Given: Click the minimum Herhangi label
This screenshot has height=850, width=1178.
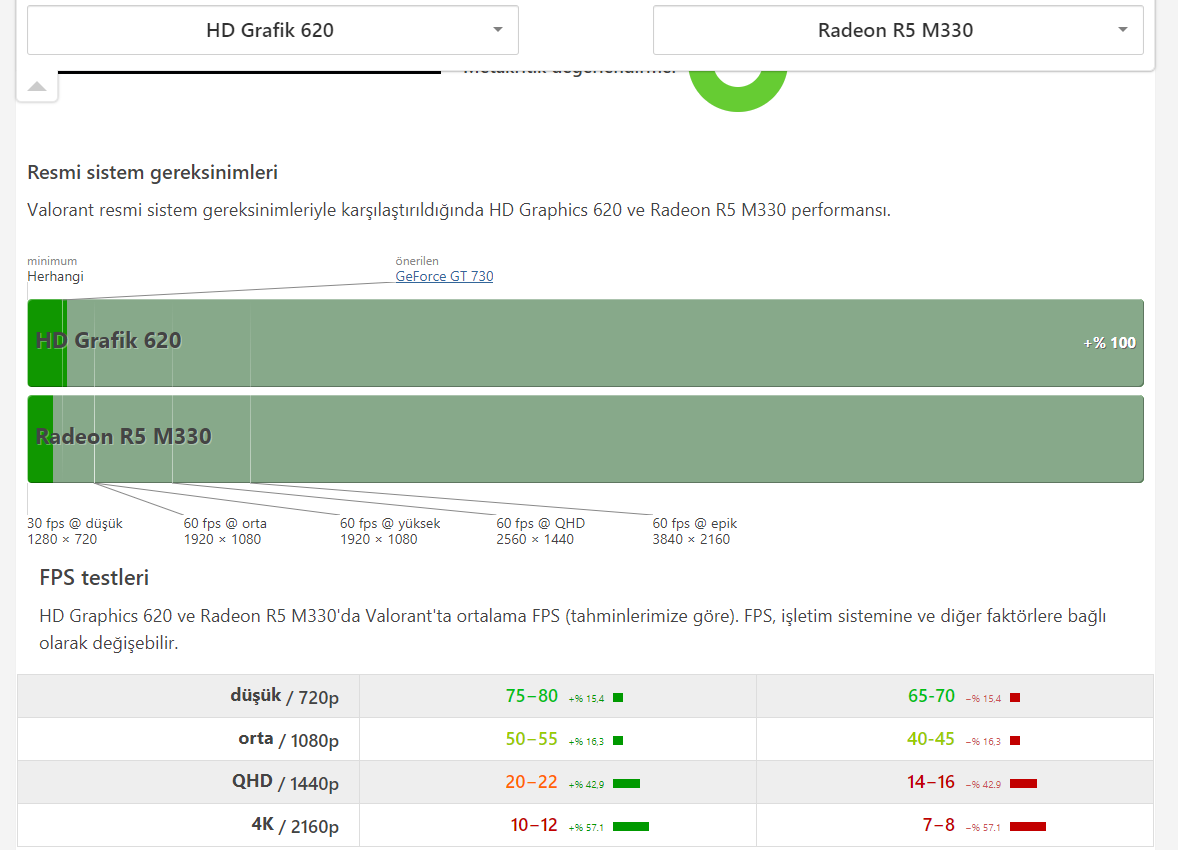Looking at the screenshot, I should (x=55, y=269).
